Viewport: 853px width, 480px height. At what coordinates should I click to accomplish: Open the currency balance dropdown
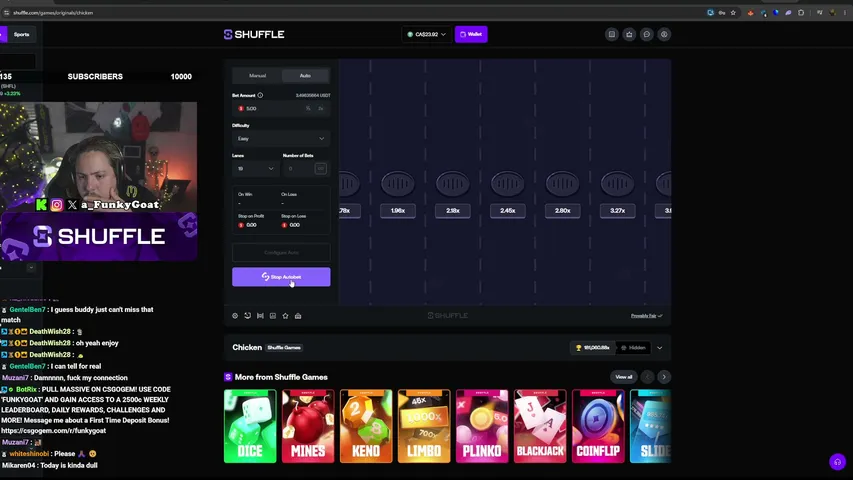click(426, 34)
